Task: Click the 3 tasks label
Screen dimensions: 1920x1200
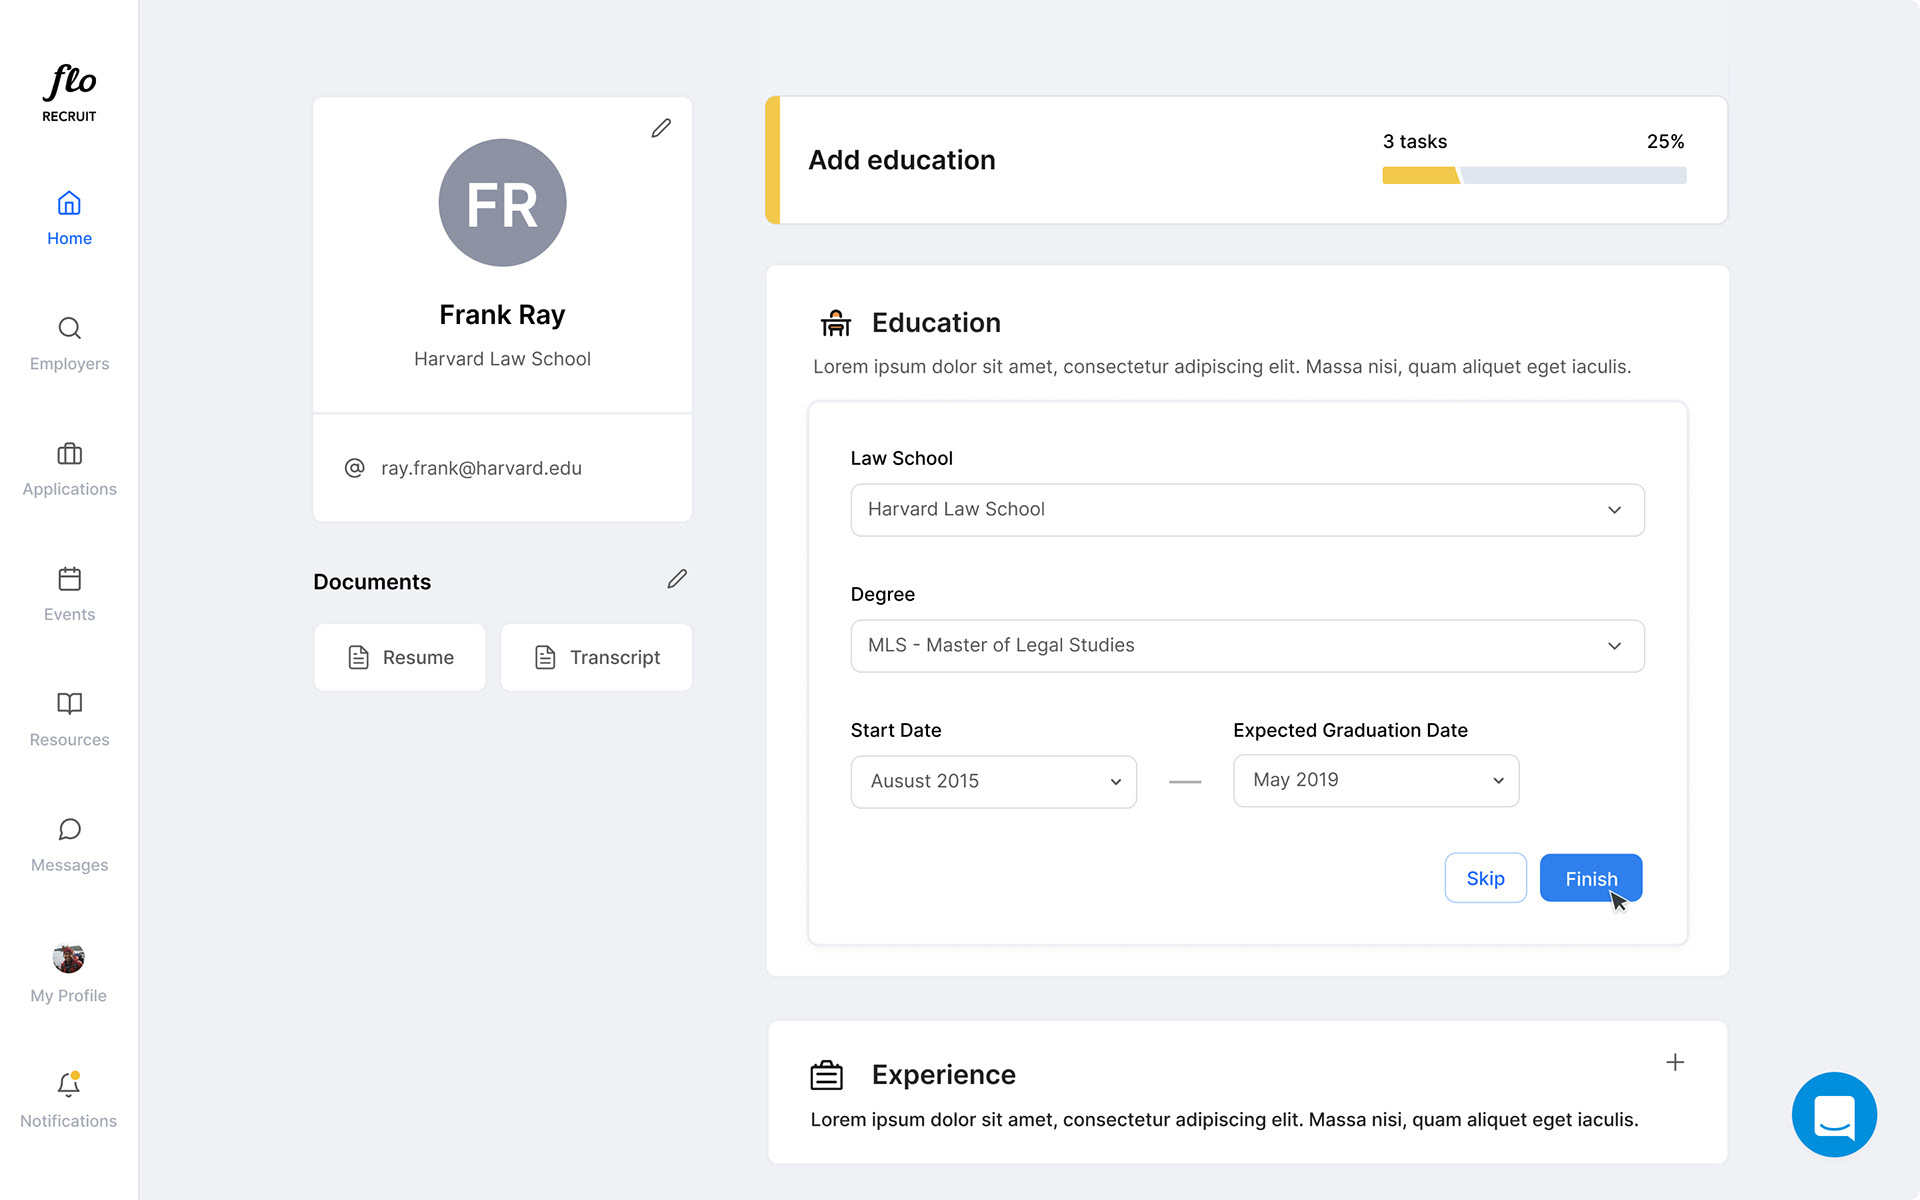Action: pos(1415,142)
